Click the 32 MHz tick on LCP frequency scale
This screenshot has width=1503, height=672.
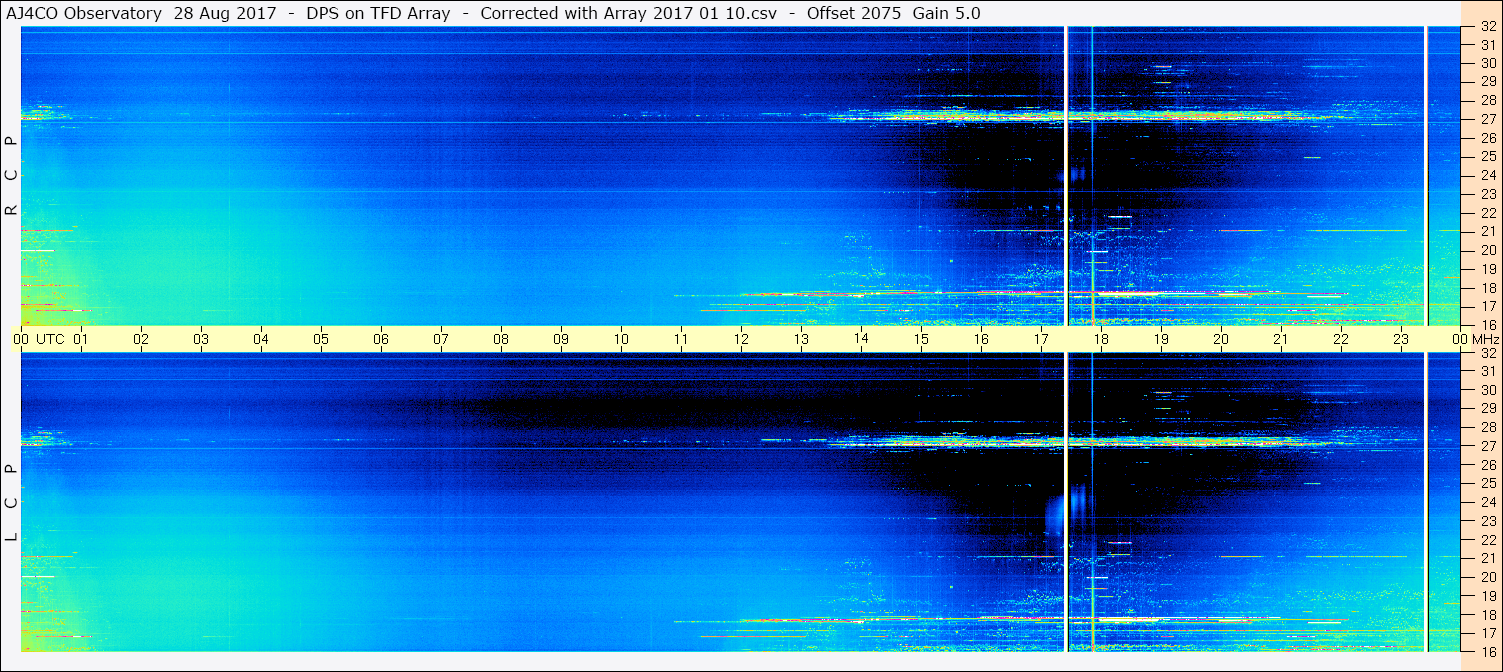[1487, 353]
